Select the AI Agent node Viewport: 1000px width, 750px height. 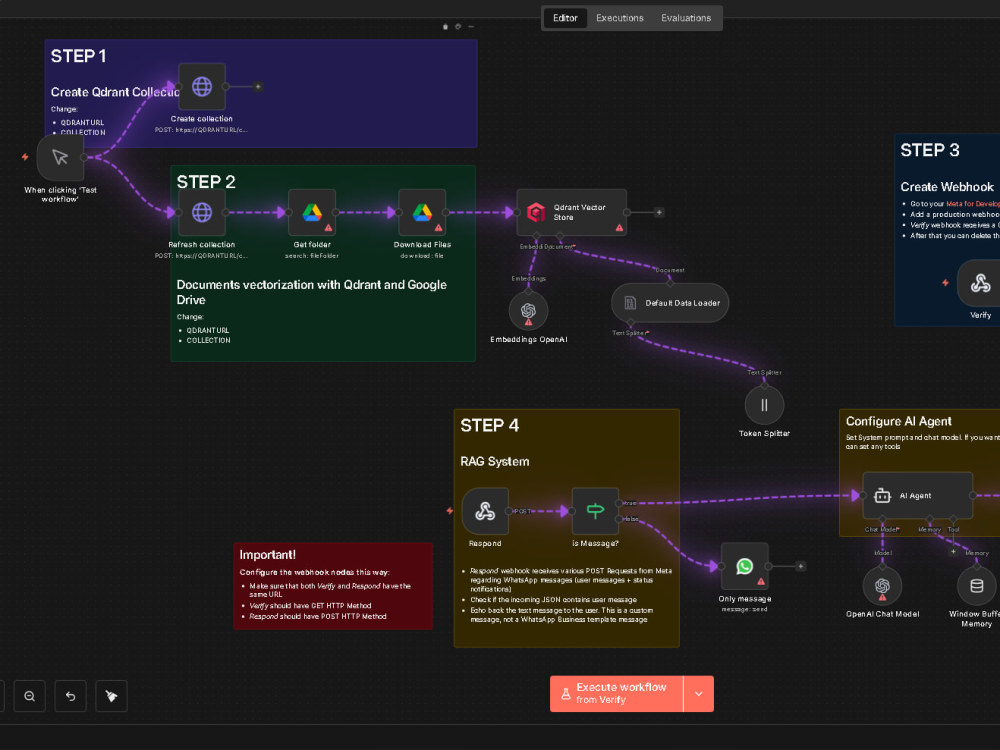[x=918, y=496]
